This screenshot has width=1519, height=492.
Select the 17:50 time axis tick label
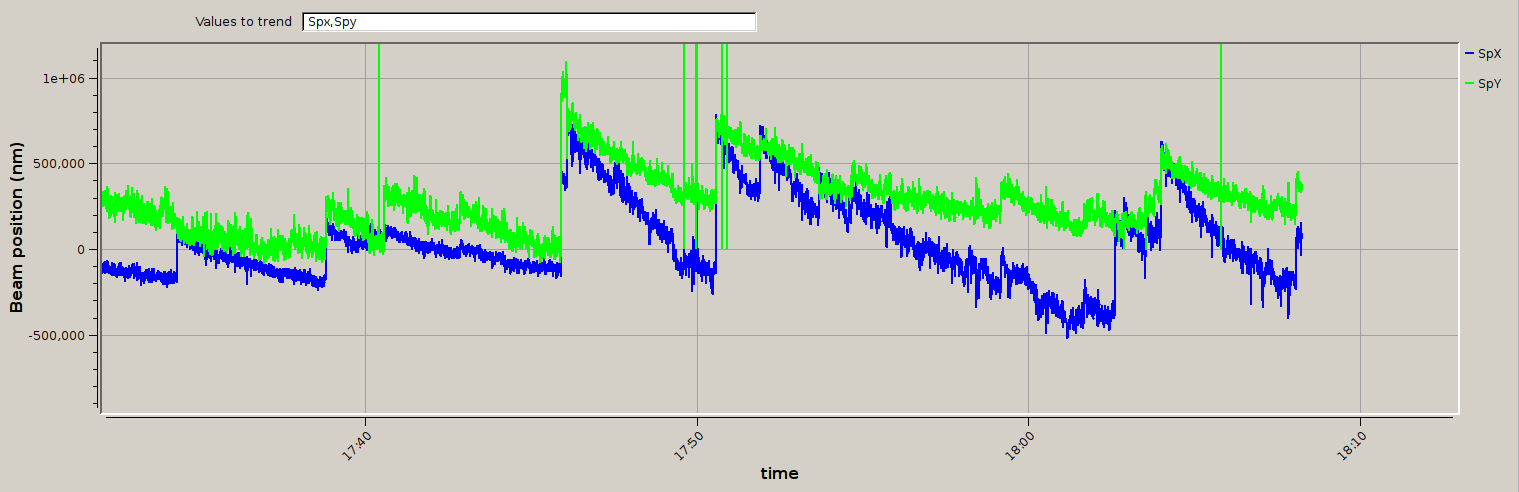pyautogui.click(x=689, y=441)
